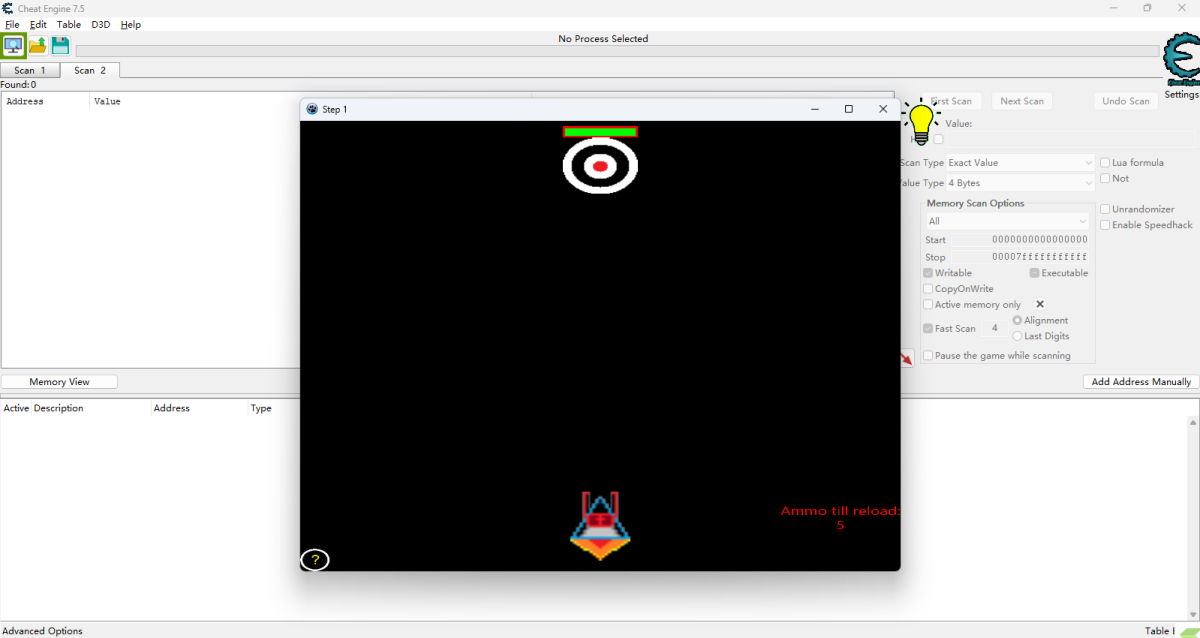The image size is (1200, 638).
Task: Click the red arrow add-to-list icon
Action: 907,358
